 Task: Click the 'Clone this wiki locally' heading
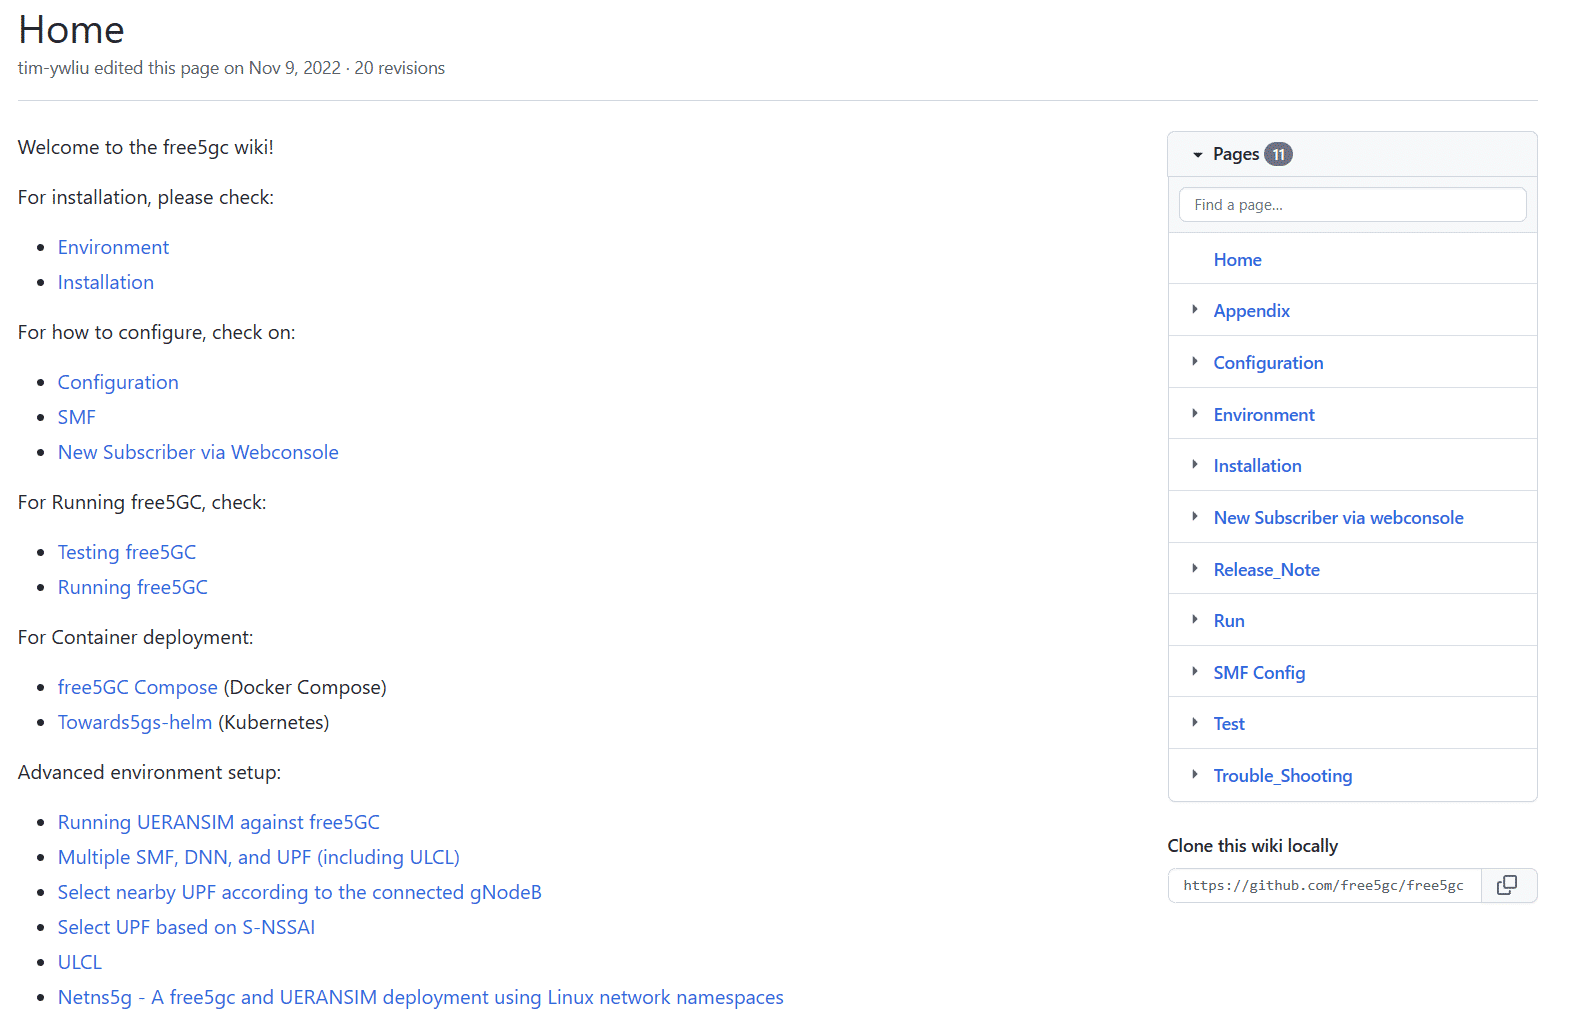click(x=1252, y=846)
